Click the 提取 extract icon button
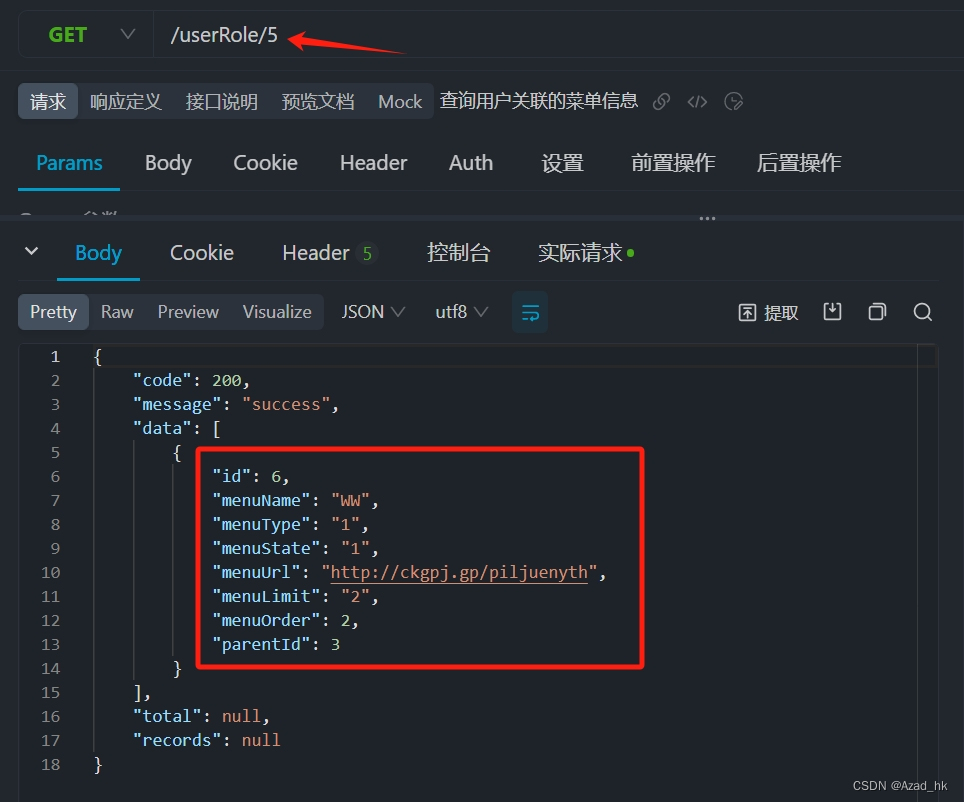This screenshot has height=802, width=964. coord(767,311)
